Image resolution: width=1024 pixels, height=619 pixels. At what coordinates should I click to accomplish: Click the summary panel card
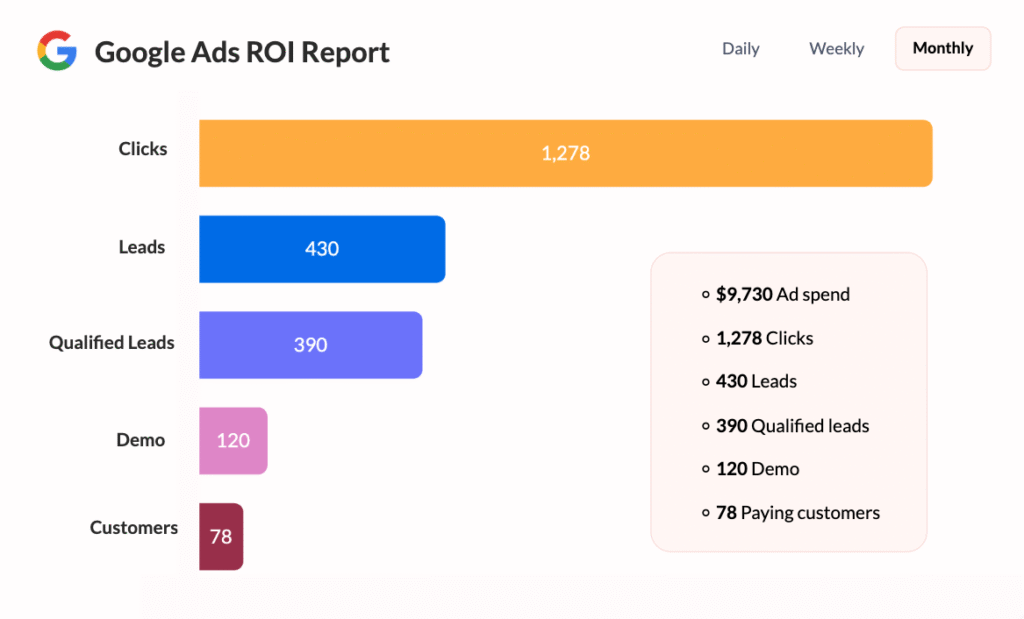(788, 402)
